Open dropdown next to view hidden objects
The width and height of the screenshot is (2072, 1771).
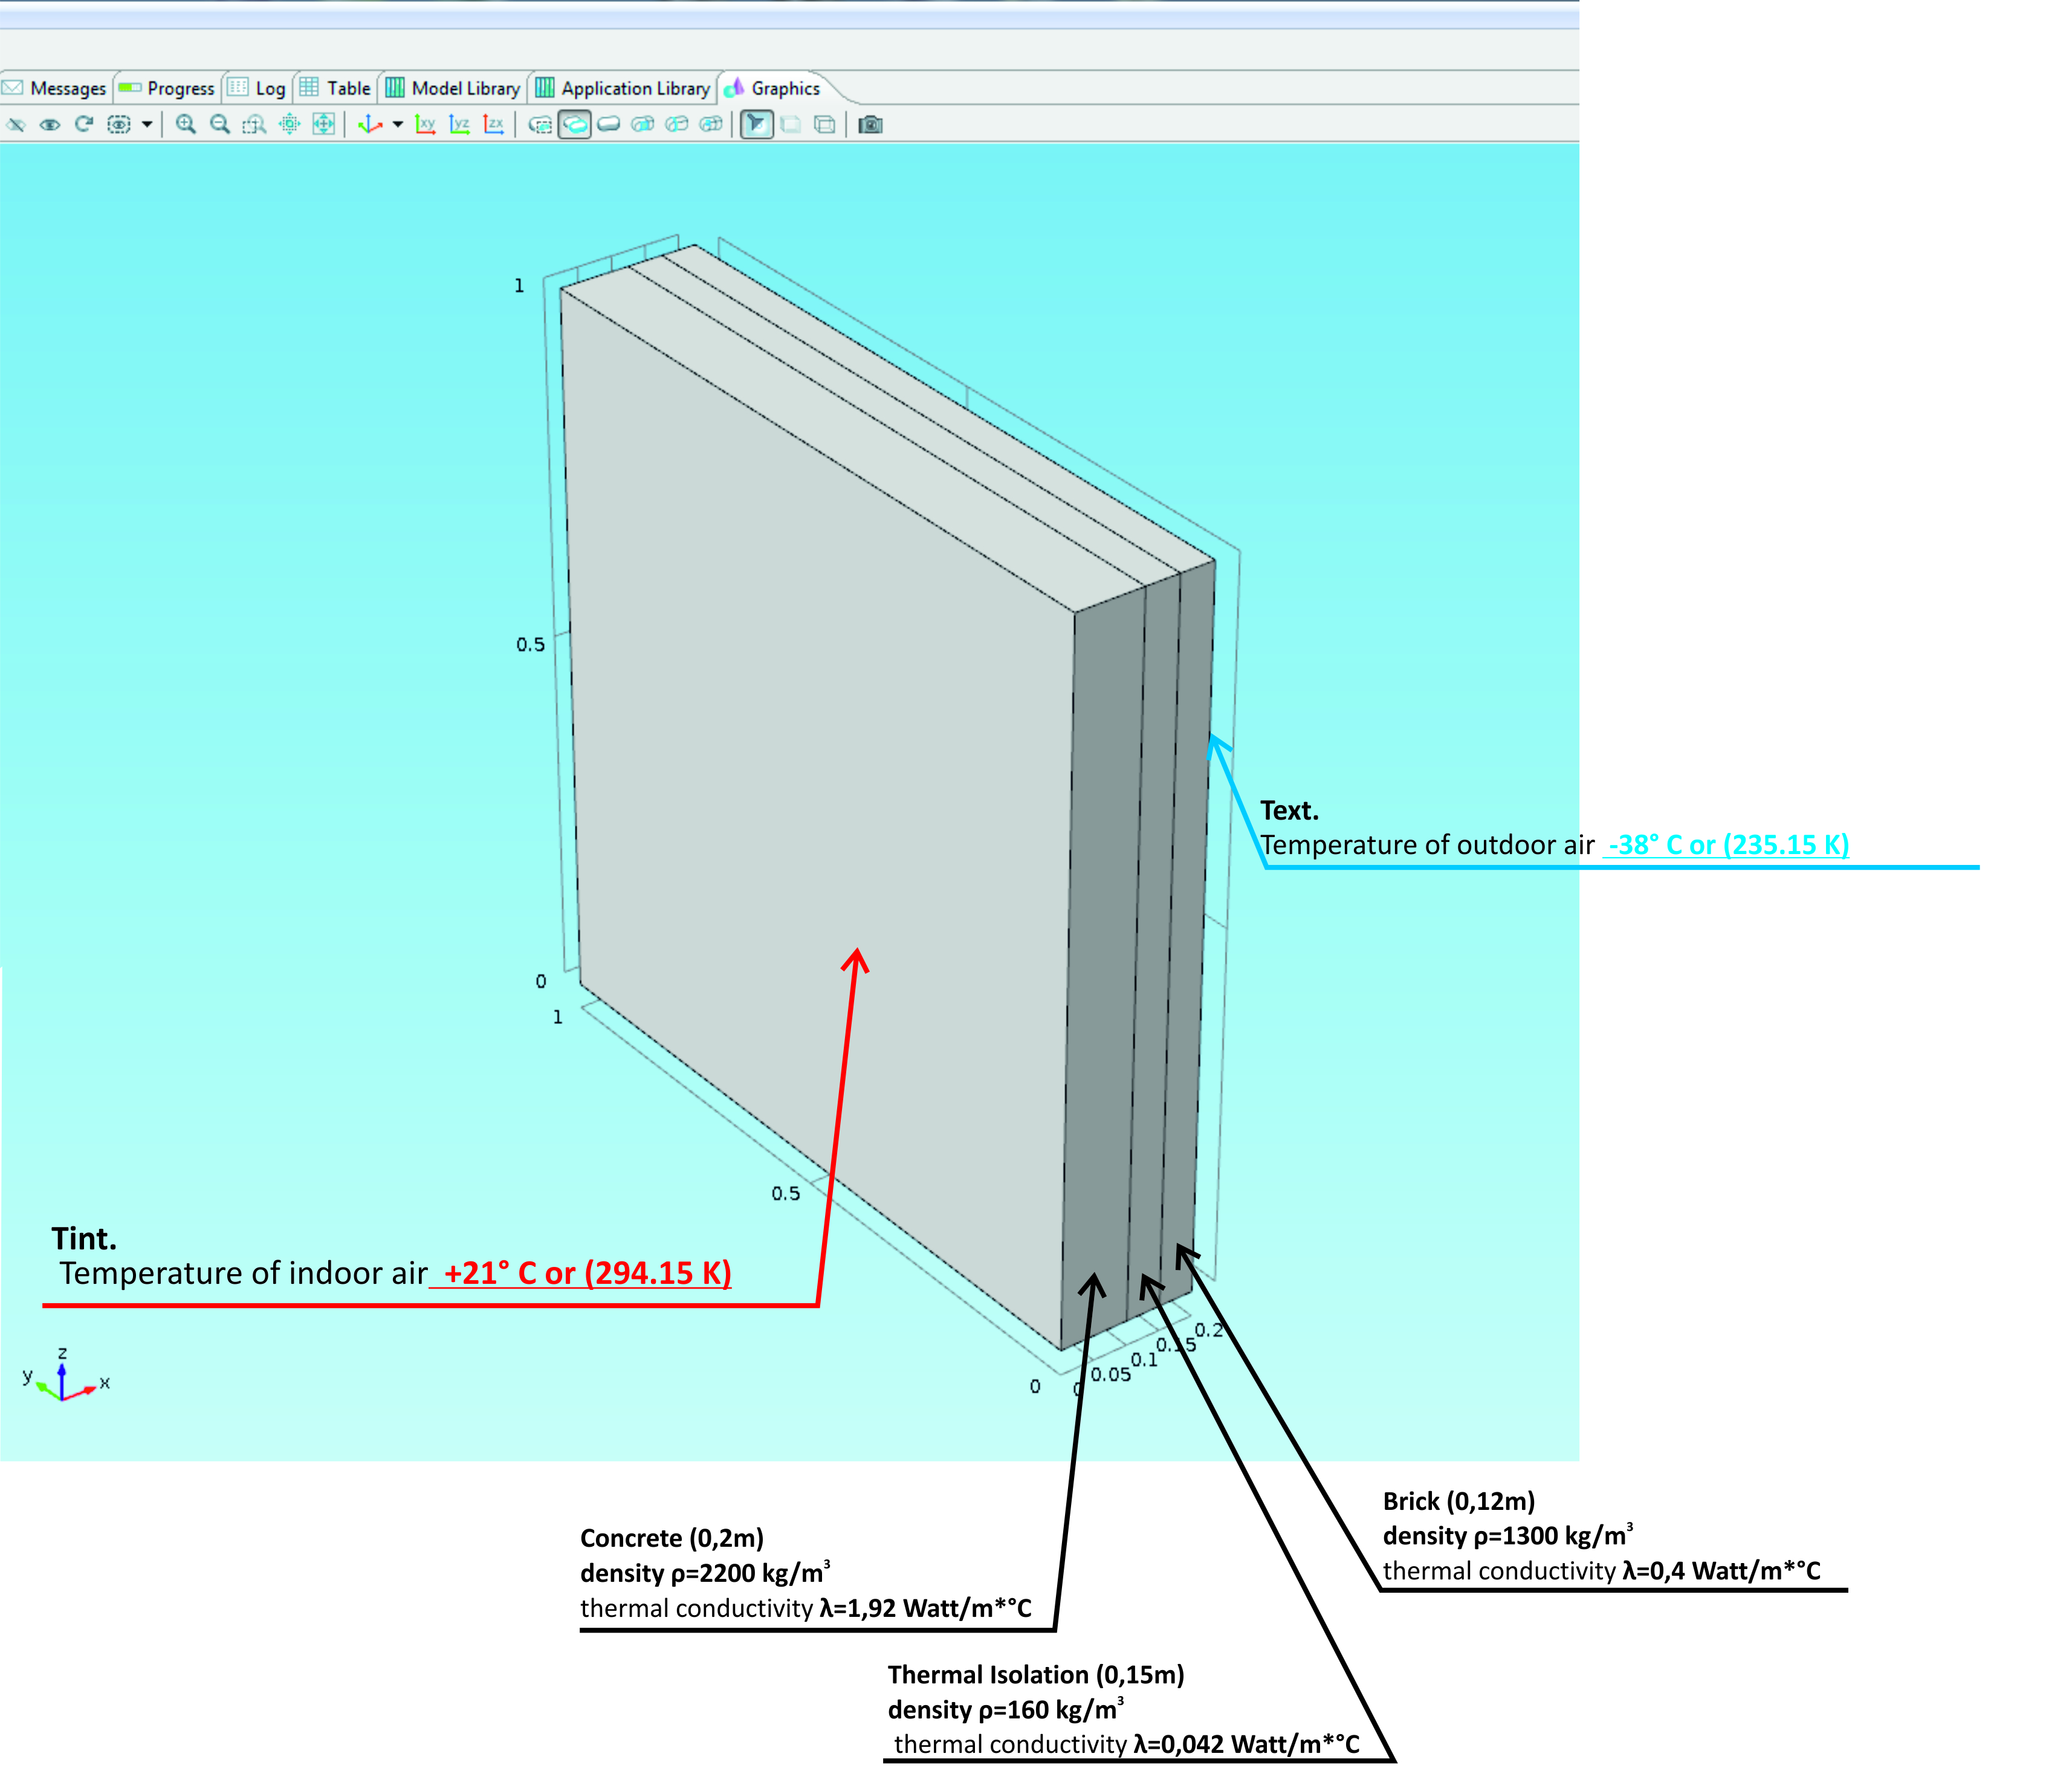point(147,124)
